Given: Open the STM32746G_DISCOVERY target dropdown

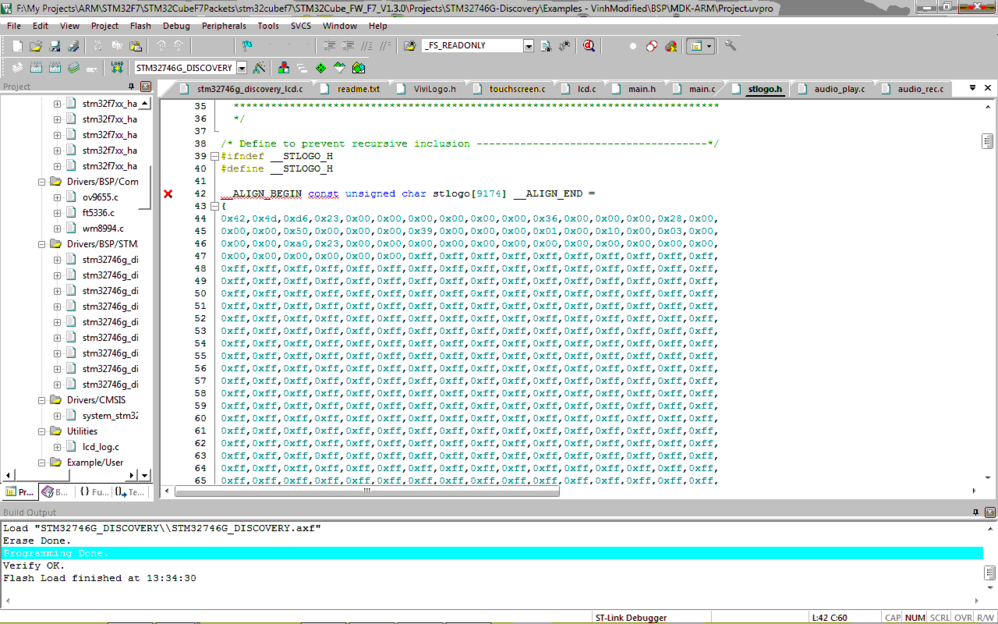Looking at the screenshot, I should (242, 67).
